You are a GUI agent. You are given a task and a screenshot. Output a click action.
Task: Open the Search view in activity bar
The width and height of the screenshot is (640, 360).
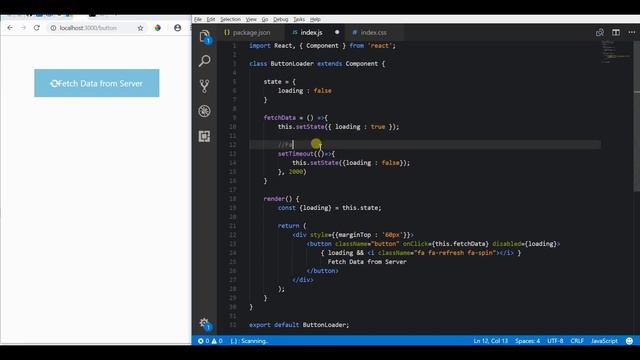tap(204, 61)
